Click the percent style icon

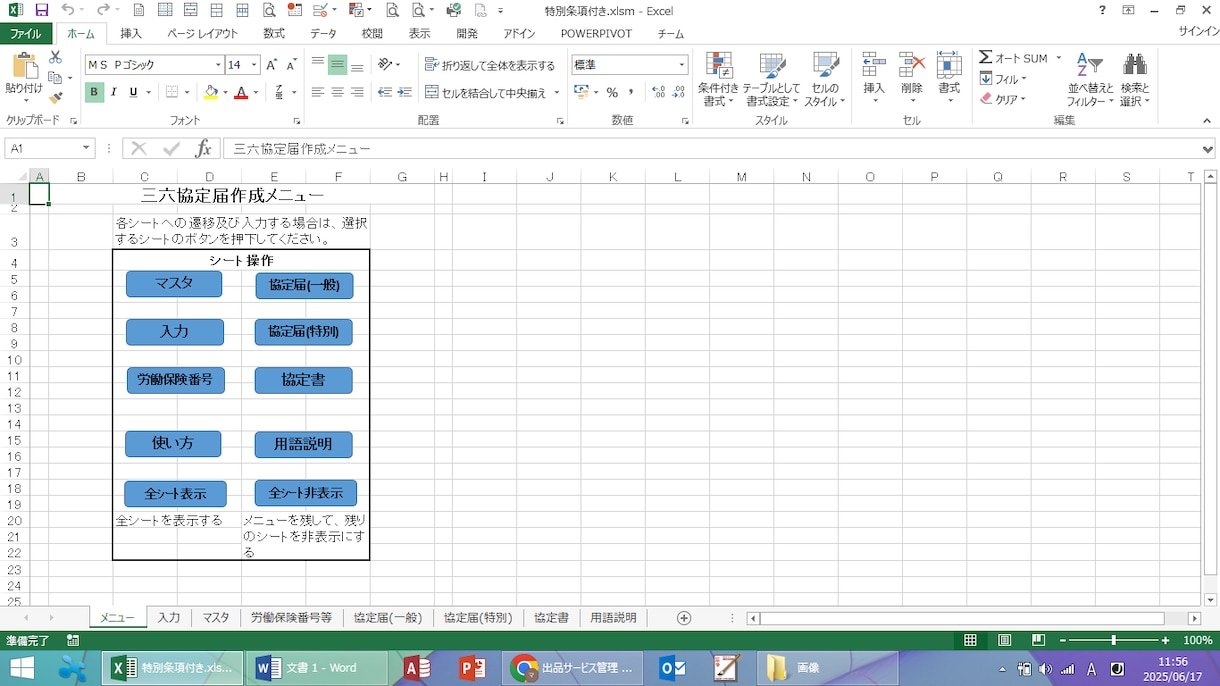pos(612,92)
